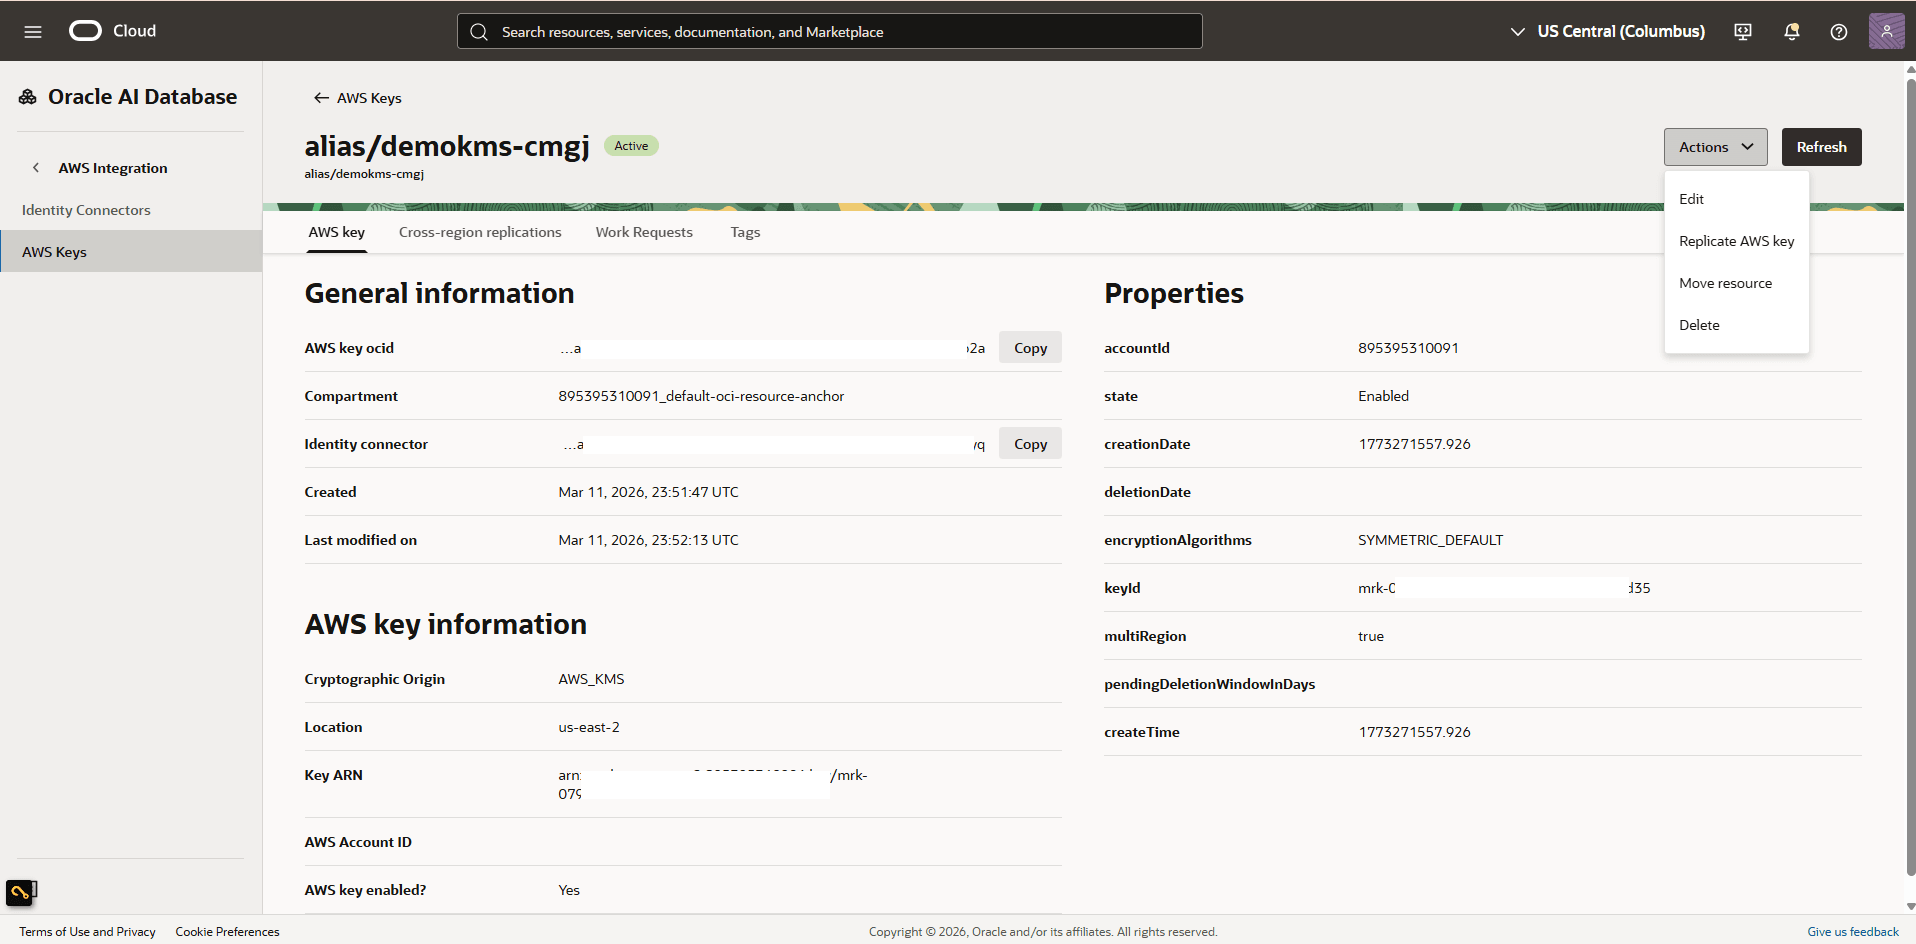
Task: Click the state value Enabled
Action: click(1383, 396)
